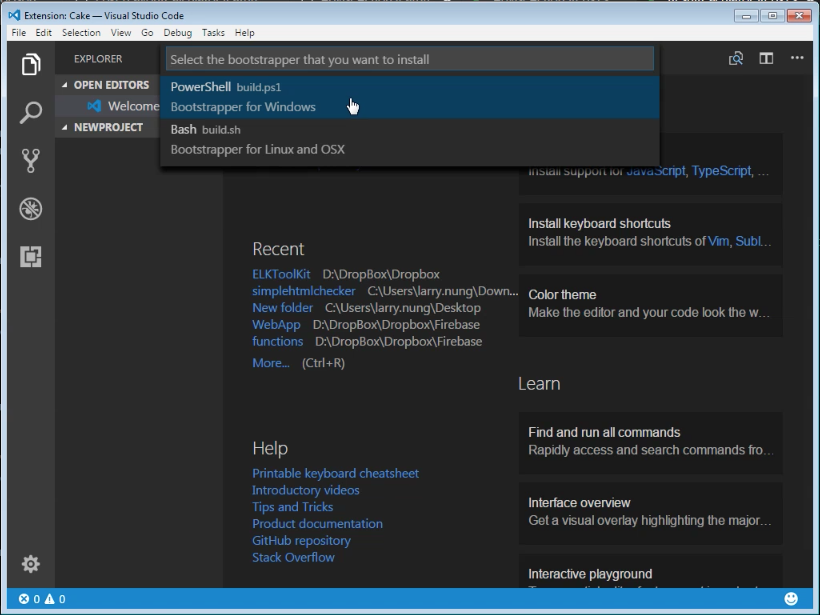820x615 pixels.
Task: Focus the bootstrapper selection input field
Action: click(410, 59)
